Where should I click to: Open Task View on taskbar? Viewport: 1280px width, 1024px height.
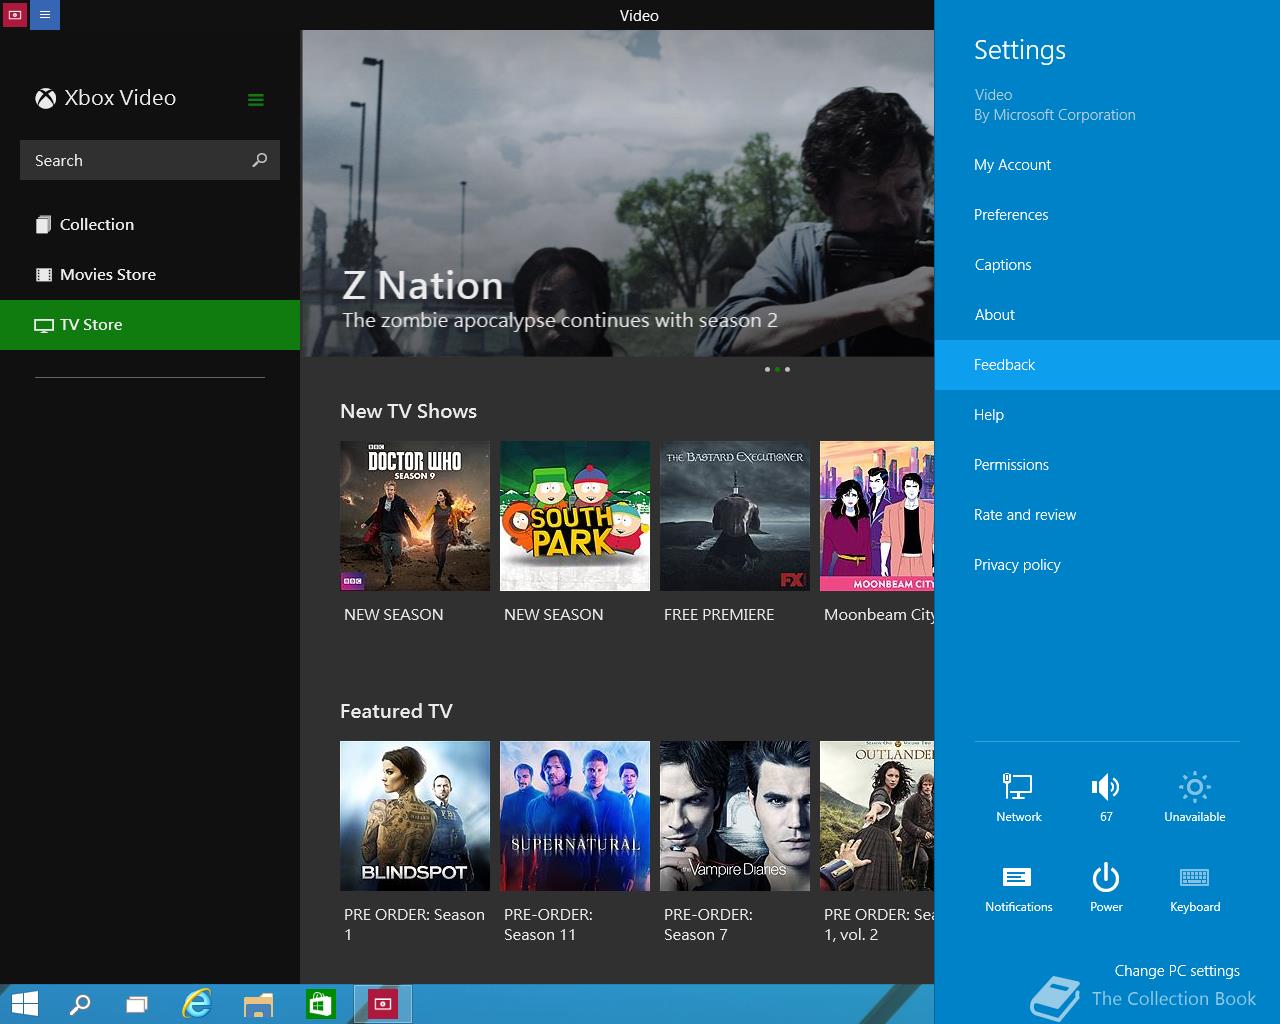click(x=137, y=1004)
